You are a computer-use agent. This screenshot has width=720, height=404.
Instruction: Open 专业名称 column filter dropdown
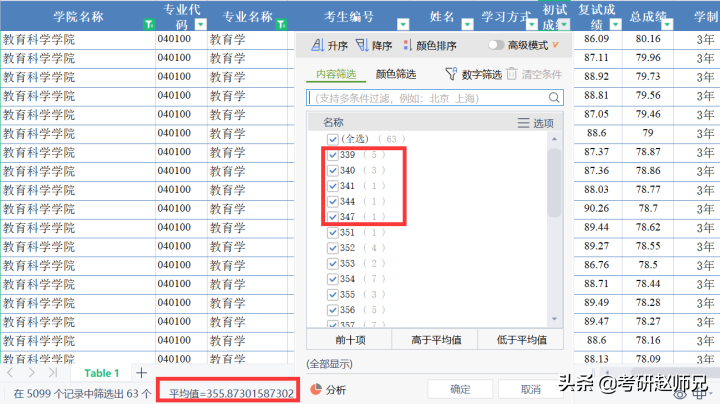coord(281,24)
